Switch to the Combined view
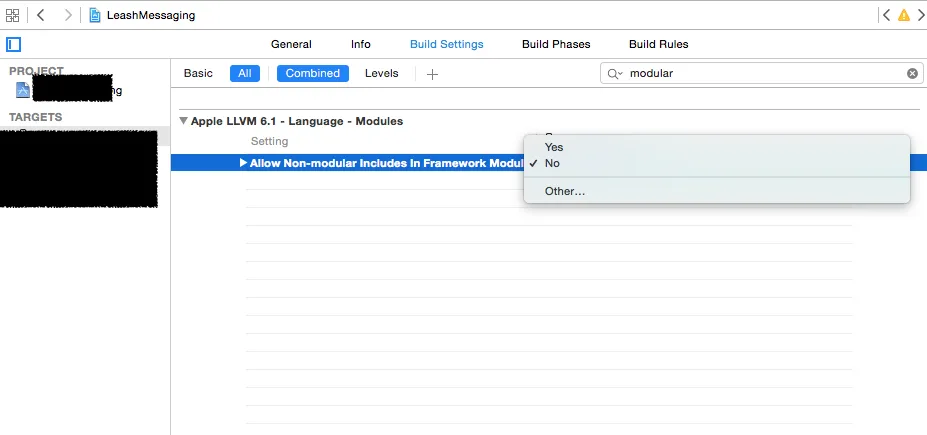The width and height of the screenshot is (927, 435). pos(313,74)
